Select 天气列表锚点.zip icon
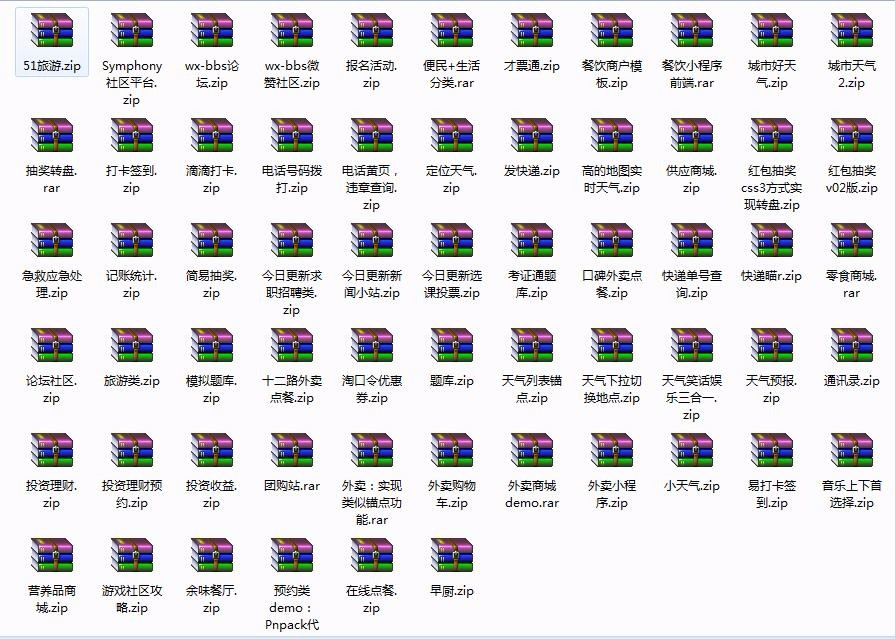This screenshot has height=639, width=895. pyautogui.click(x=531, y=345)
